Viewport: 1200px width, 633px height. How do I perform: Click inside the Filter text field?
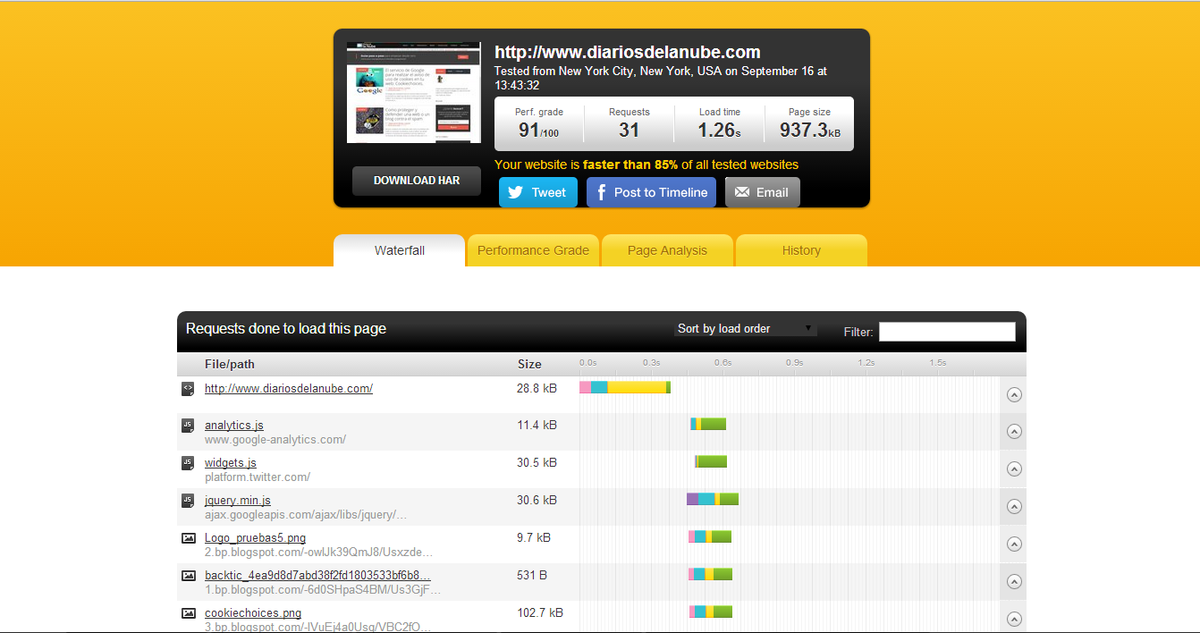pyautogui.click(x=946, y=332)
